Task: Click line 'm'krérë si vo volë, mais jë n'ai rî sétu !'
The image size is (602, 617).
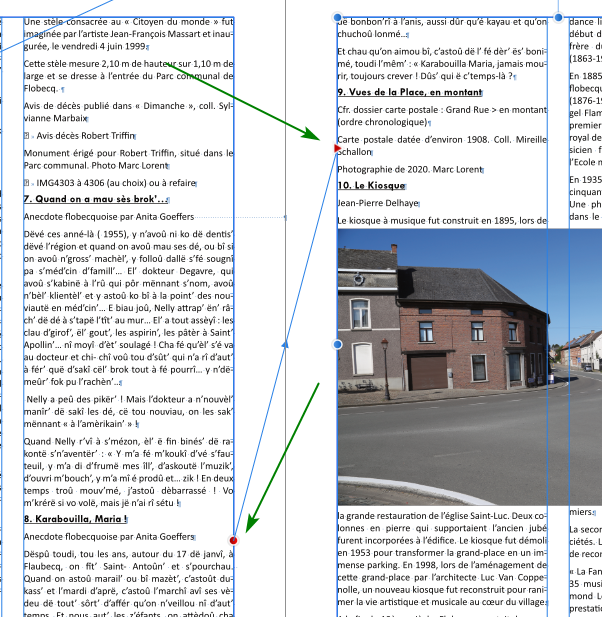Action: 102,503
